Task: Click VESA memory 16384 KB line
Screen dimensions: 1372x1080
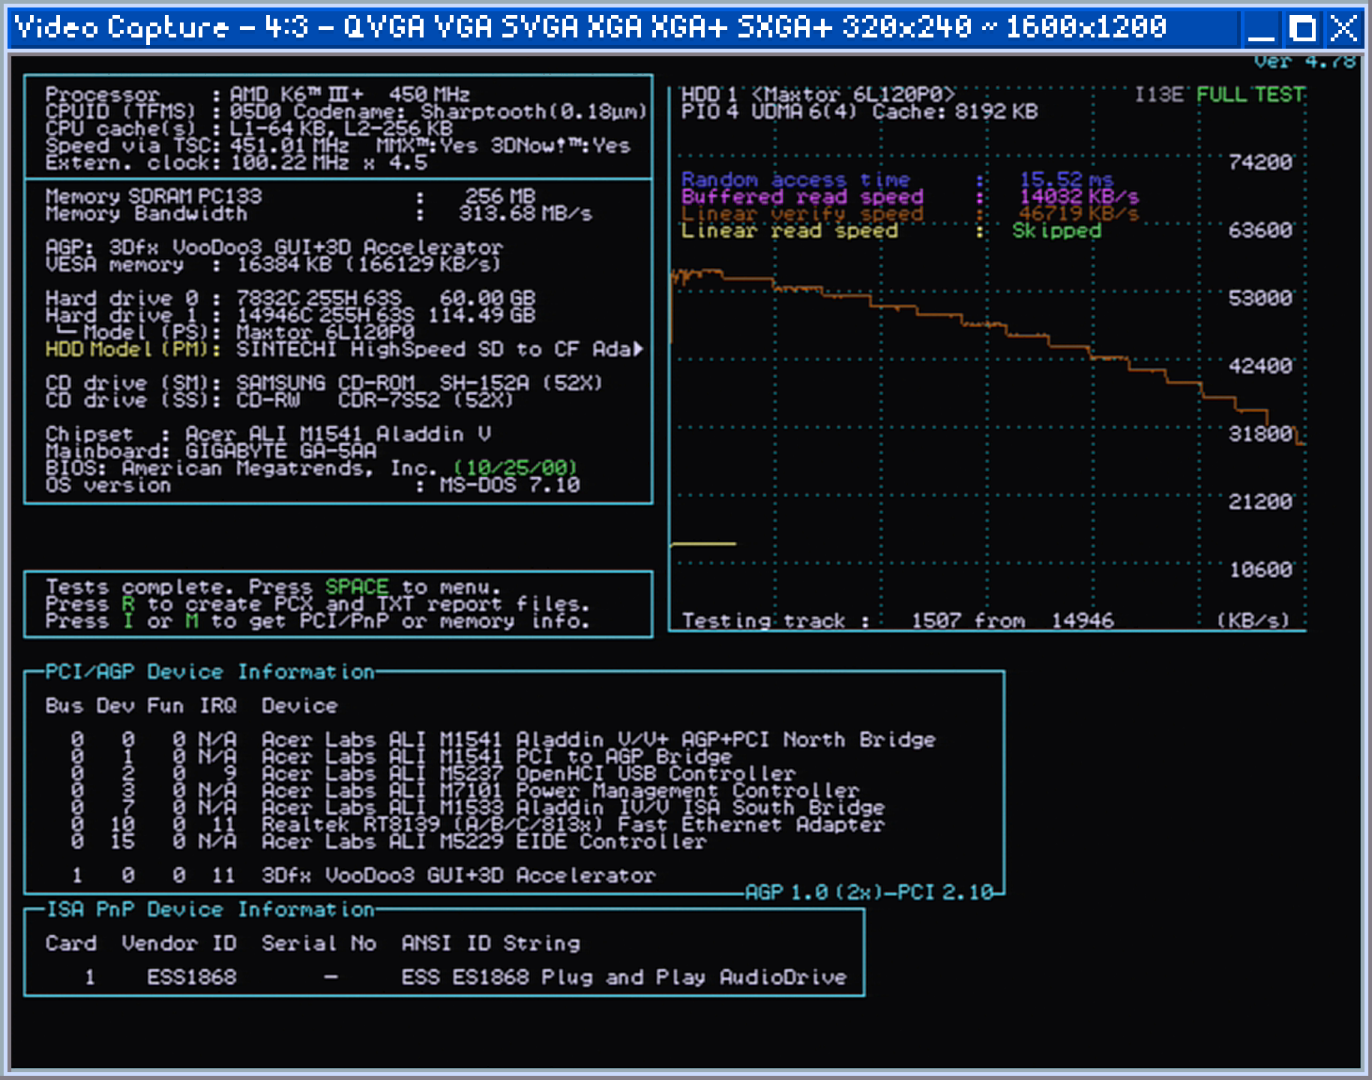Action: pyautogui.click(x=273, y=264)
